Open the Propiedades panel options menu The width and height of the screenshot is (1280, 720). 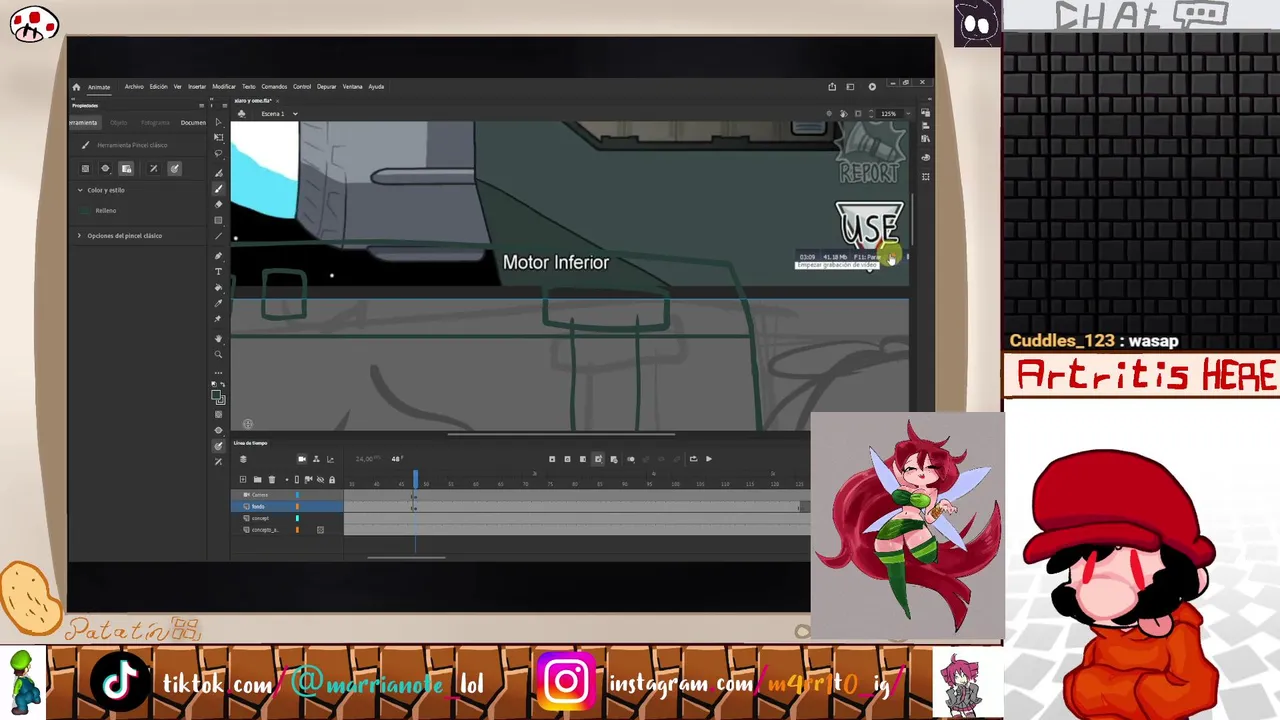click(201, 105)
